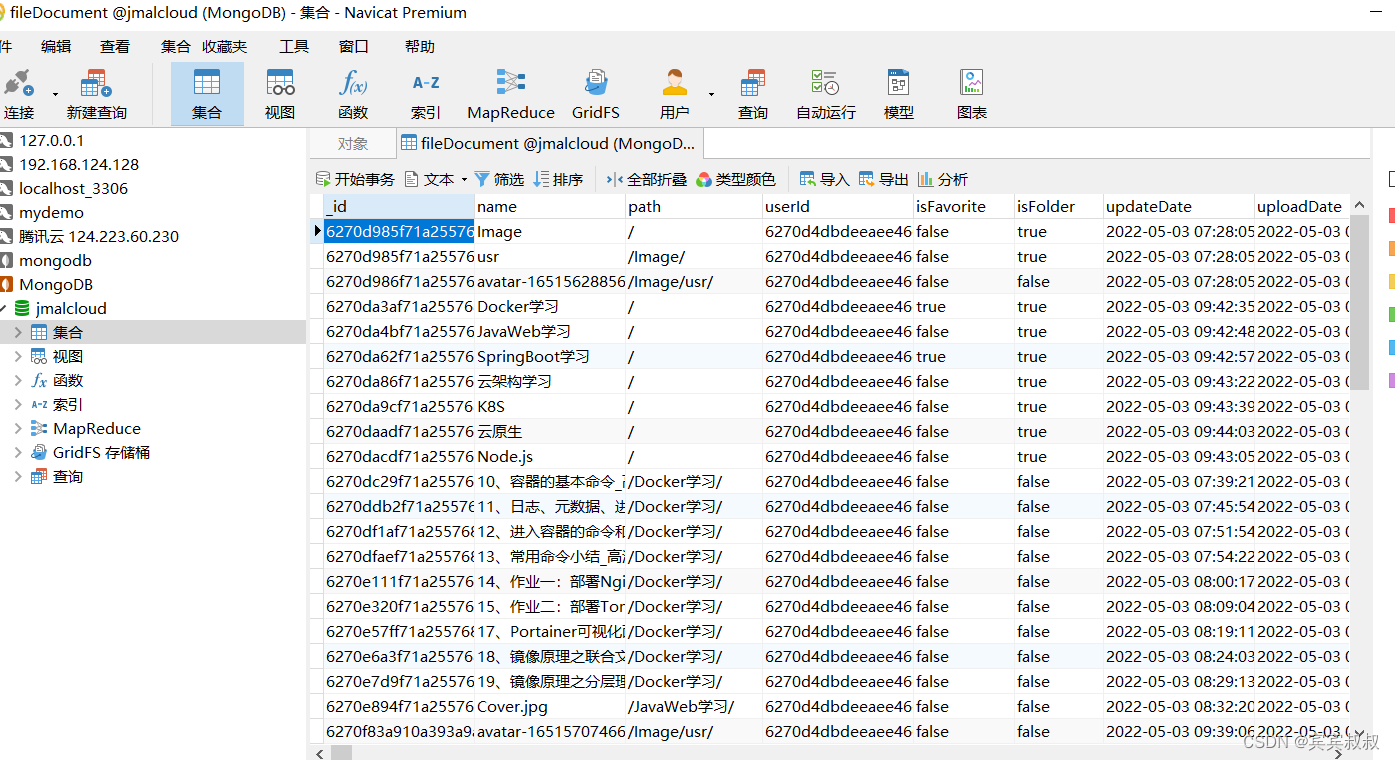Click the purple color swatch on right edge

[x=1391, y=380]
